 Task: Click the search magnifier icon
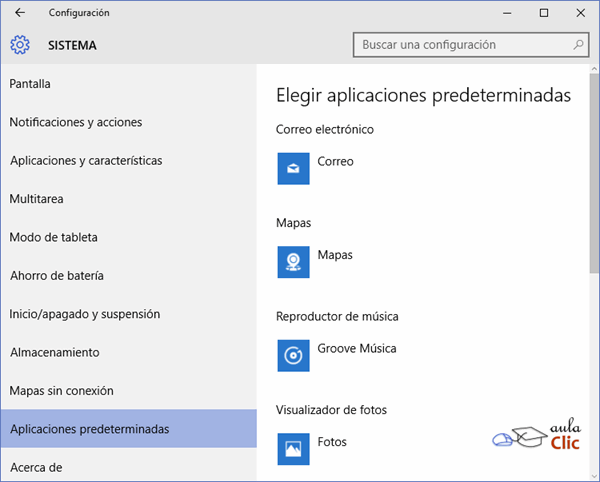(578, 45)
